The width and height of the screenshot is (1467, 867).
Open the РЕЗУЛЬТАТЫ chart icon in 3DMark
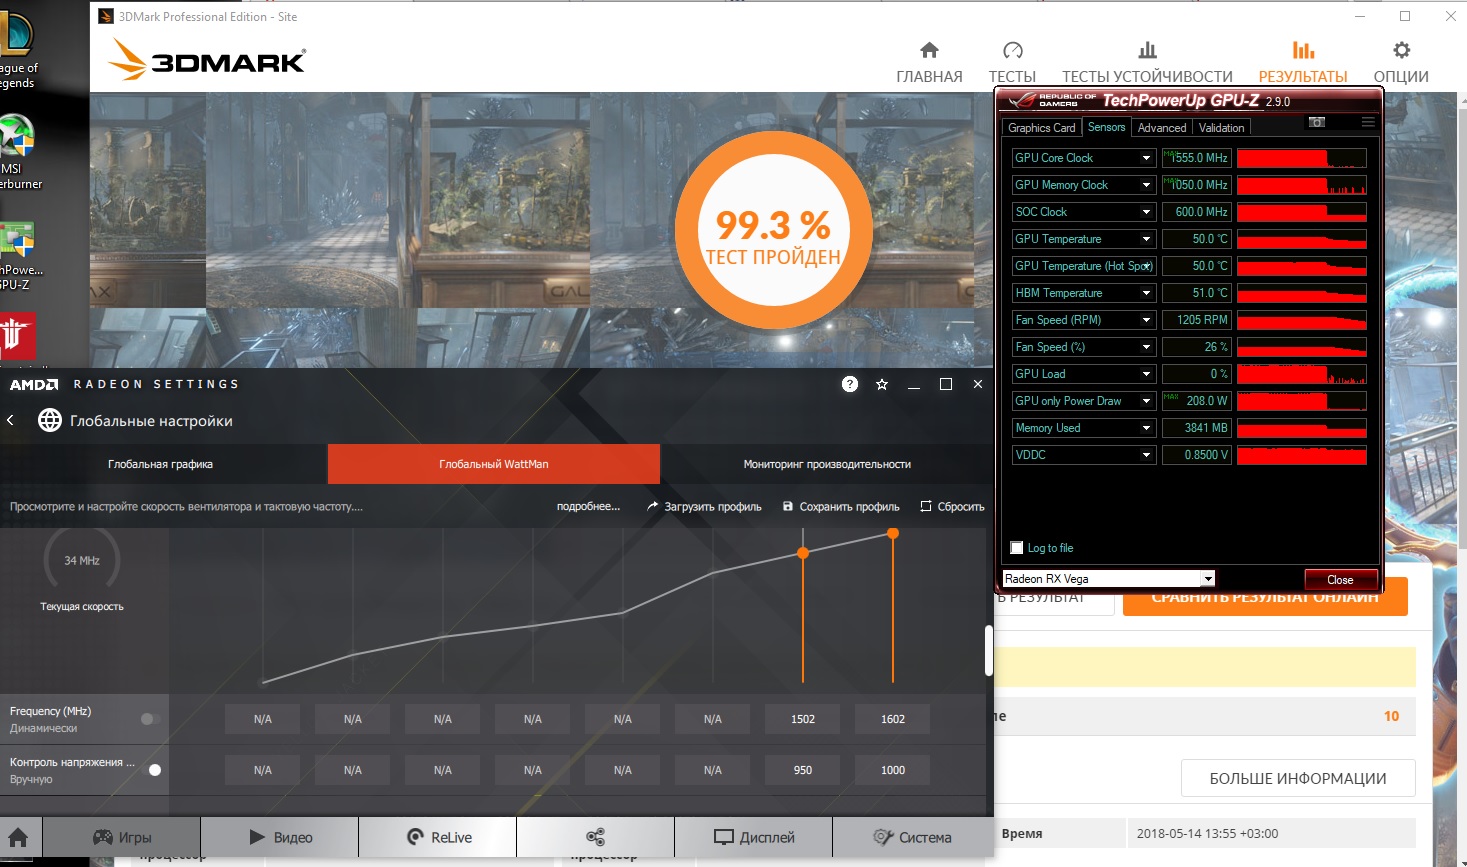click(x=1303, y=50)
